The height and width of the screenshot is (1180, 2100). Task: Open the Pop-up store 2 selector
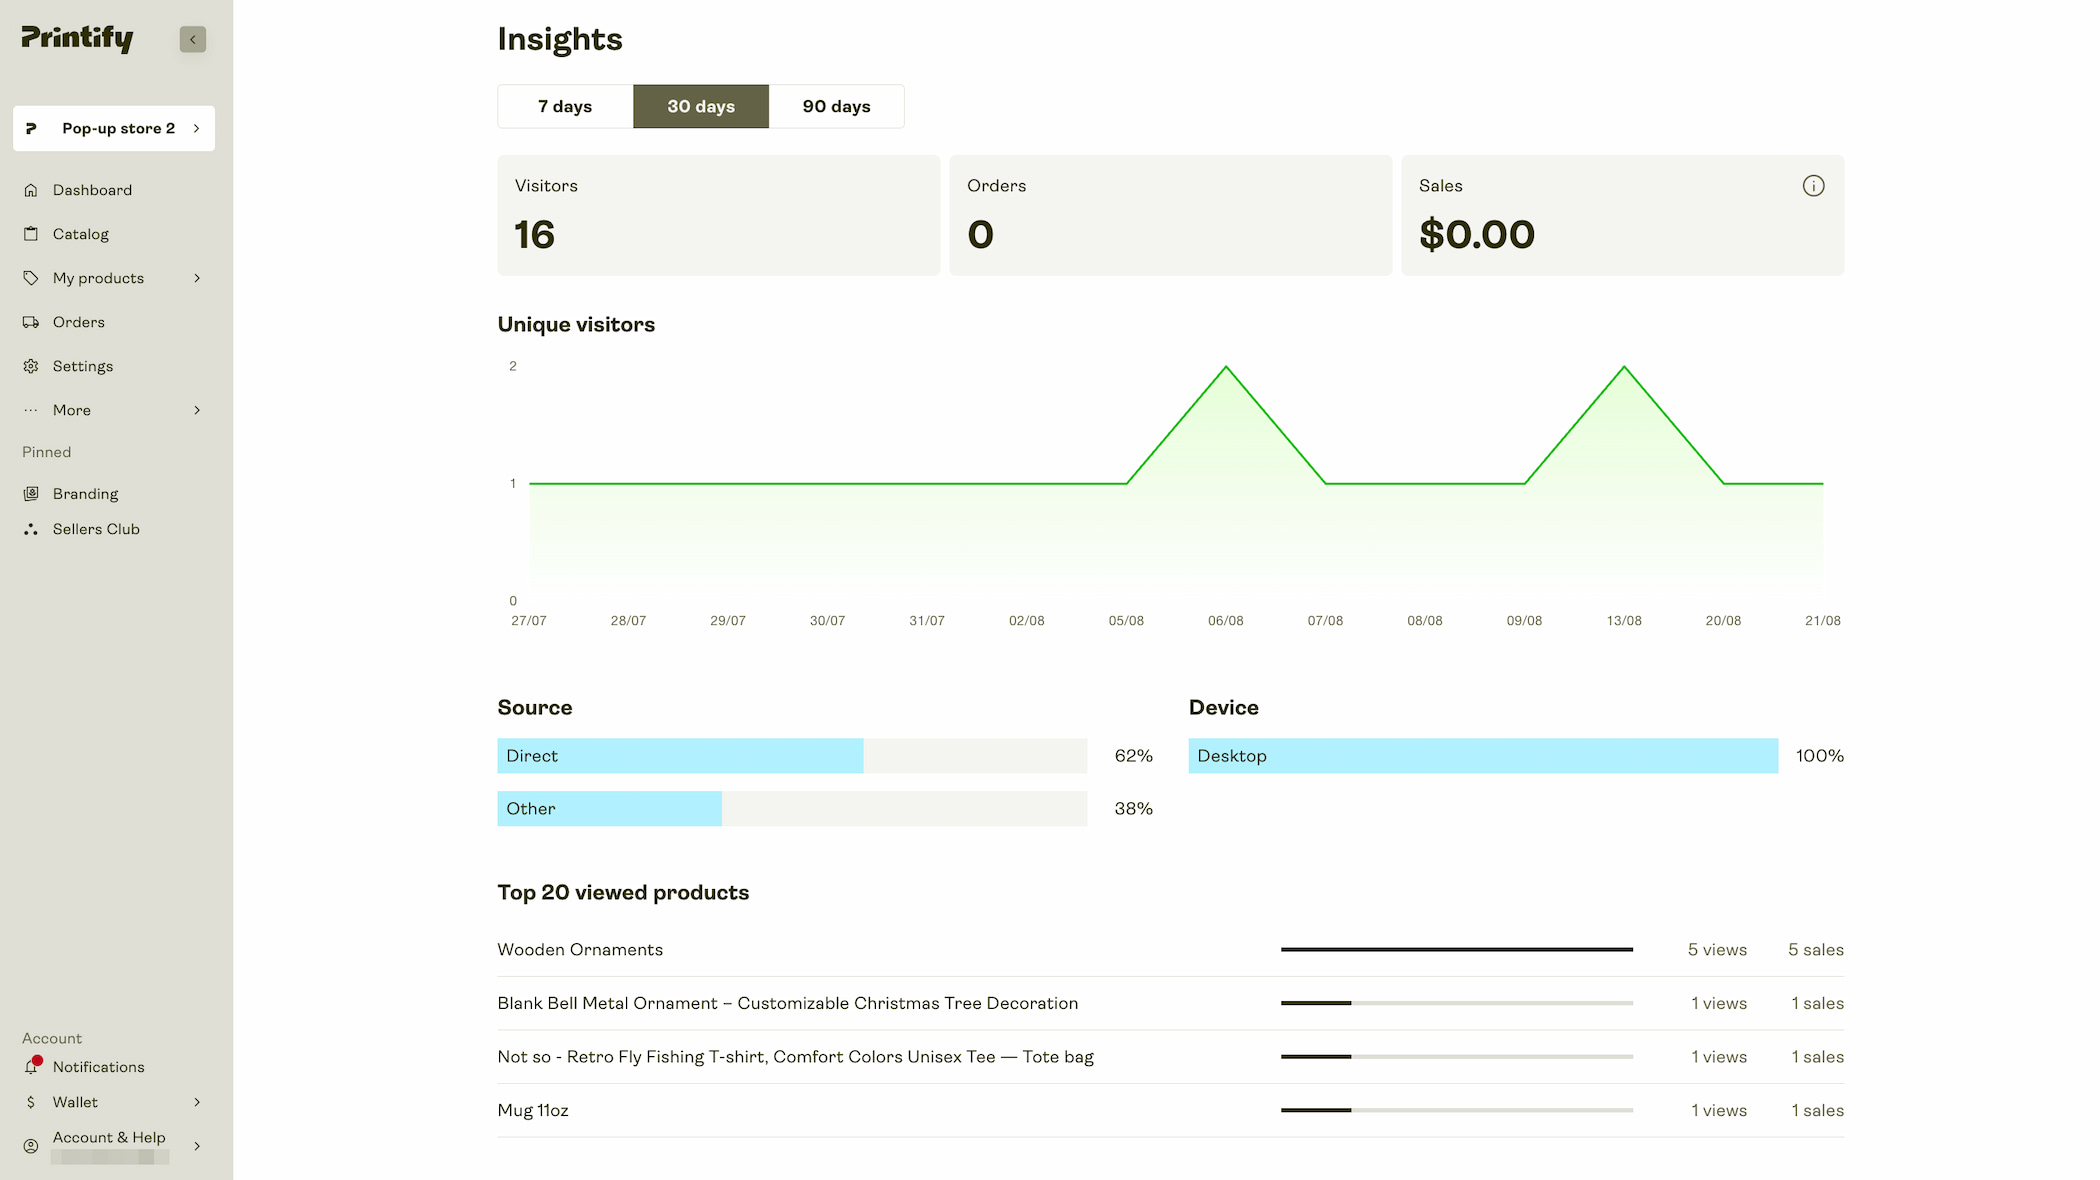(x=114, y=128)
